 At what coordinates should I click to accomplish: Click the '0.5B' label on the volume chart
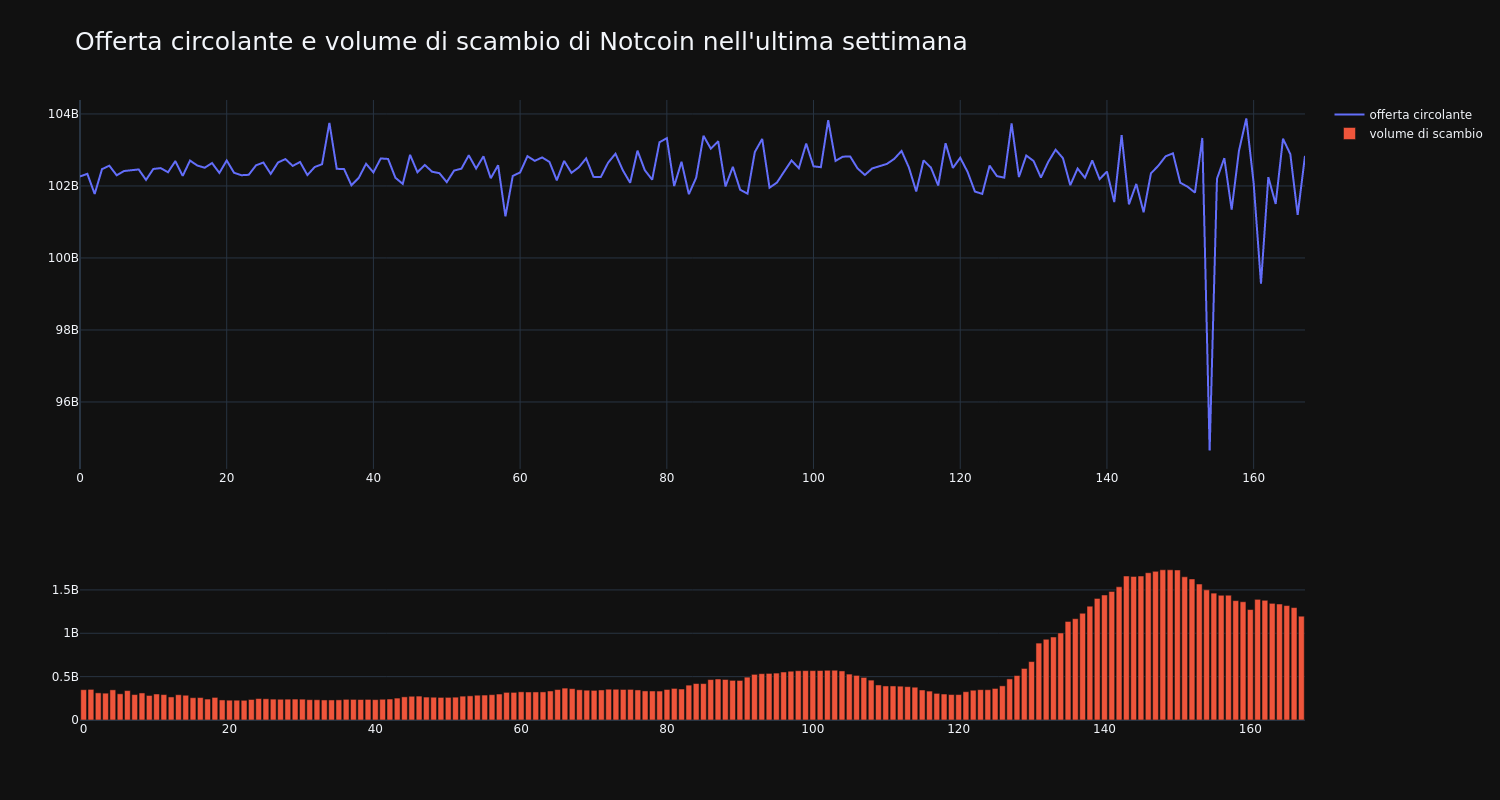pos(64,677)
